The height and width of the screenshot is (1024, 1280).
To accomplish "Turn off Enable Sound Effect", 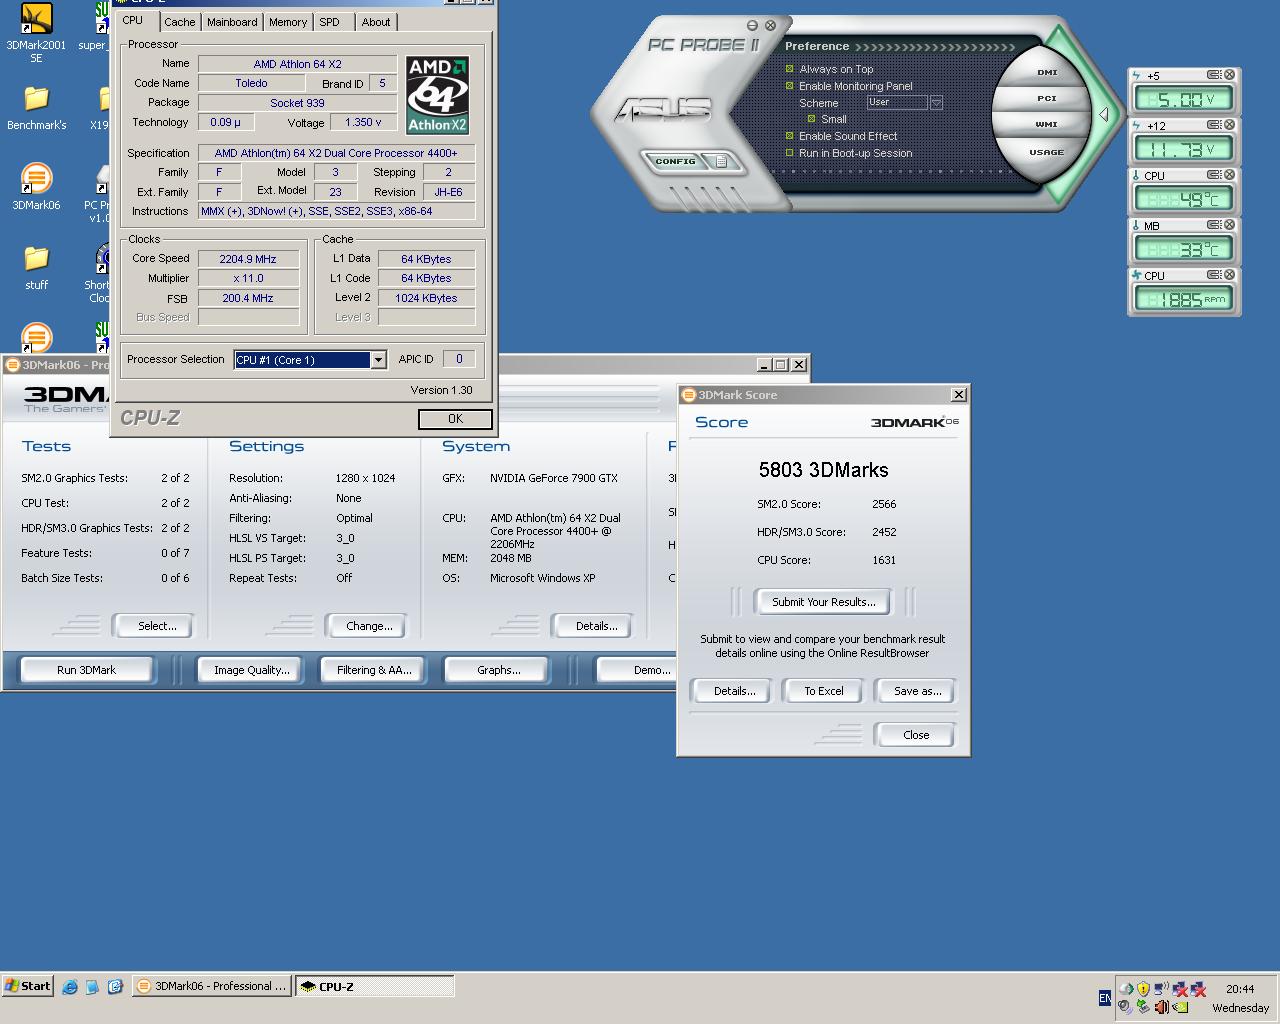I will click(789, 136).
